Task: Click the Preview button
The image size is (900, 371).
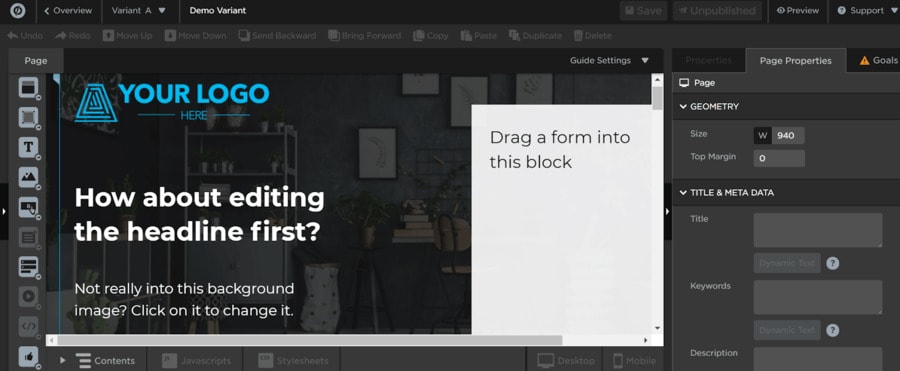Action: [798, 10]
